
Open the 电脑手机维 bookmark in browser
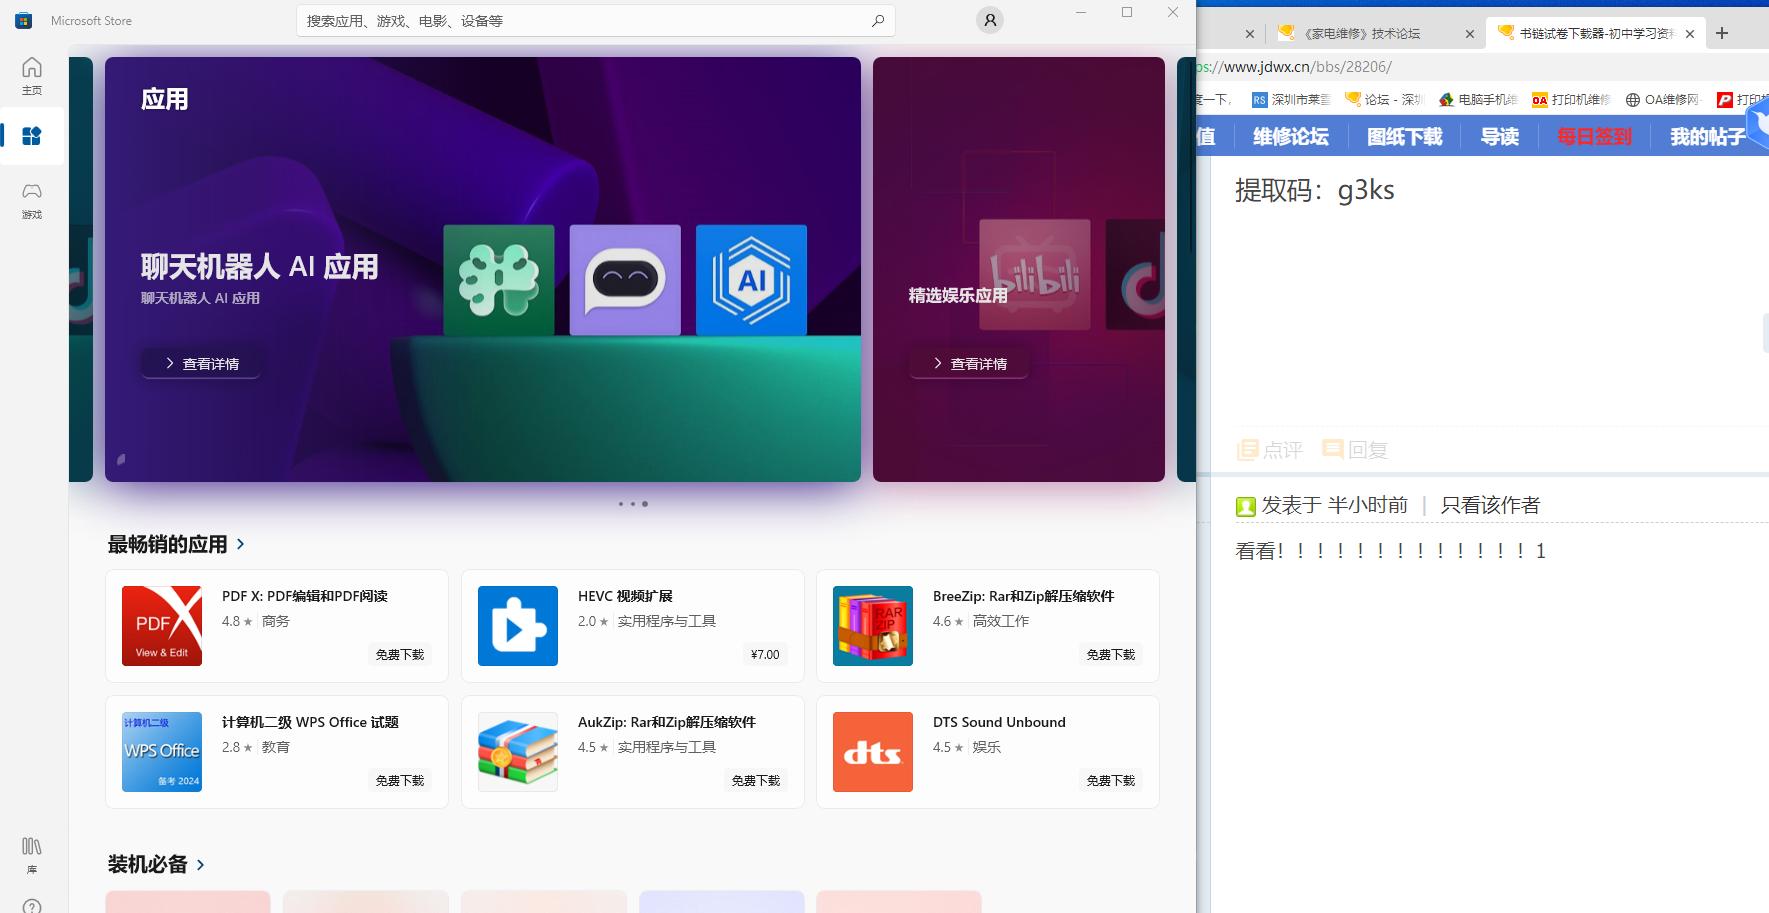click(x=1479, y=99)
